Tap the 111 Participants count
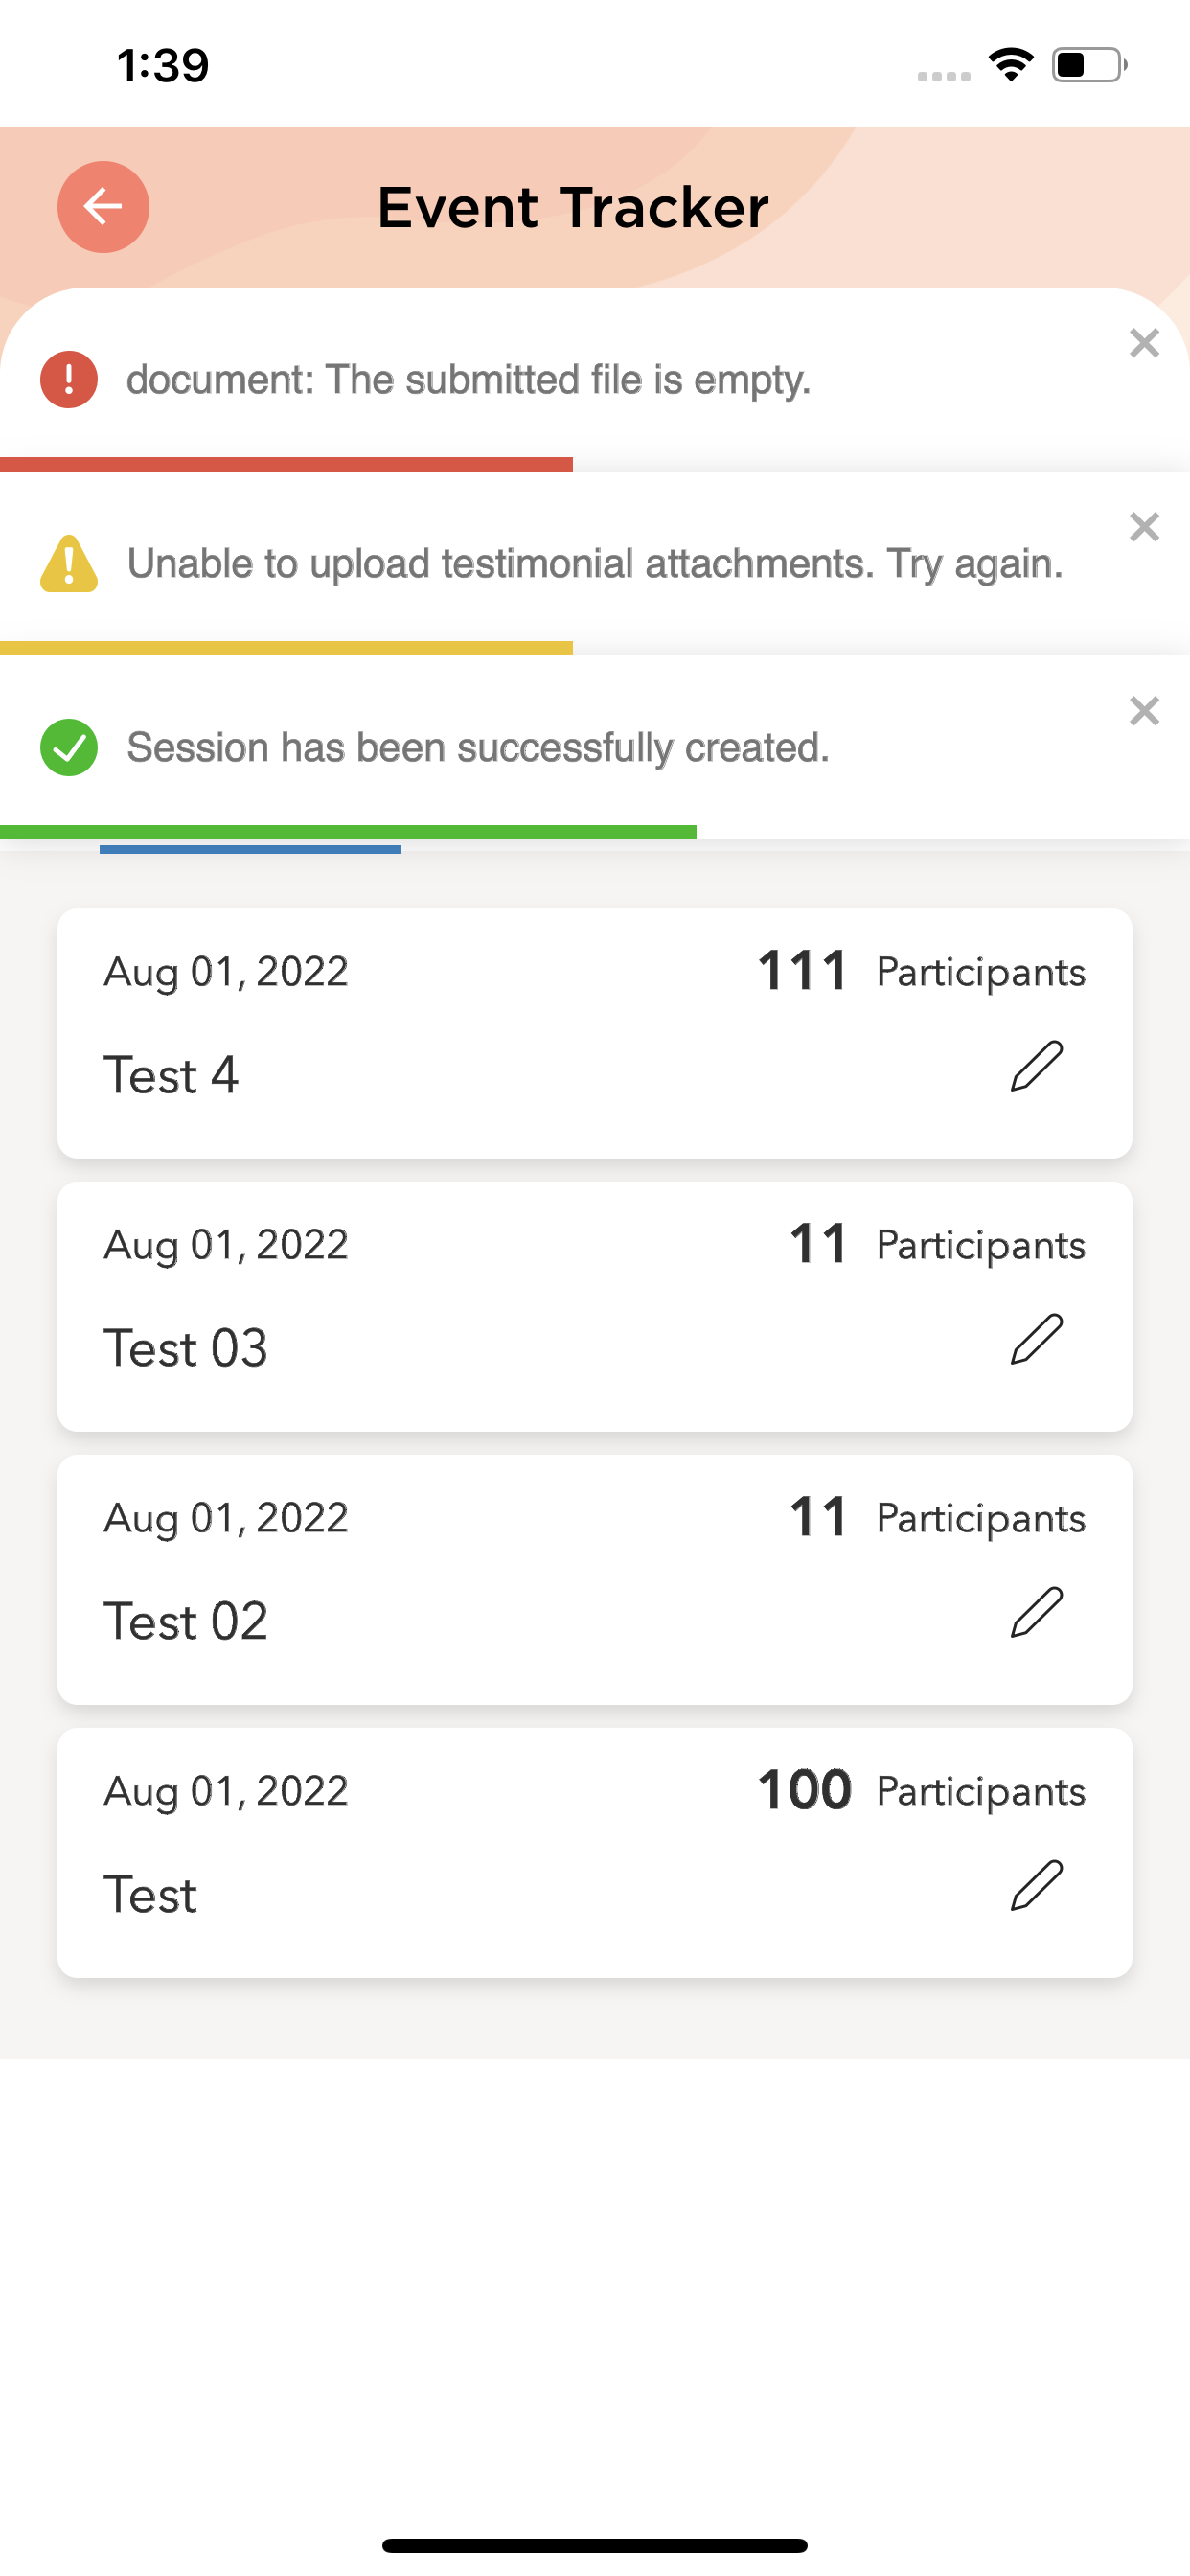1190x2576 pixels. coord(920,971)
